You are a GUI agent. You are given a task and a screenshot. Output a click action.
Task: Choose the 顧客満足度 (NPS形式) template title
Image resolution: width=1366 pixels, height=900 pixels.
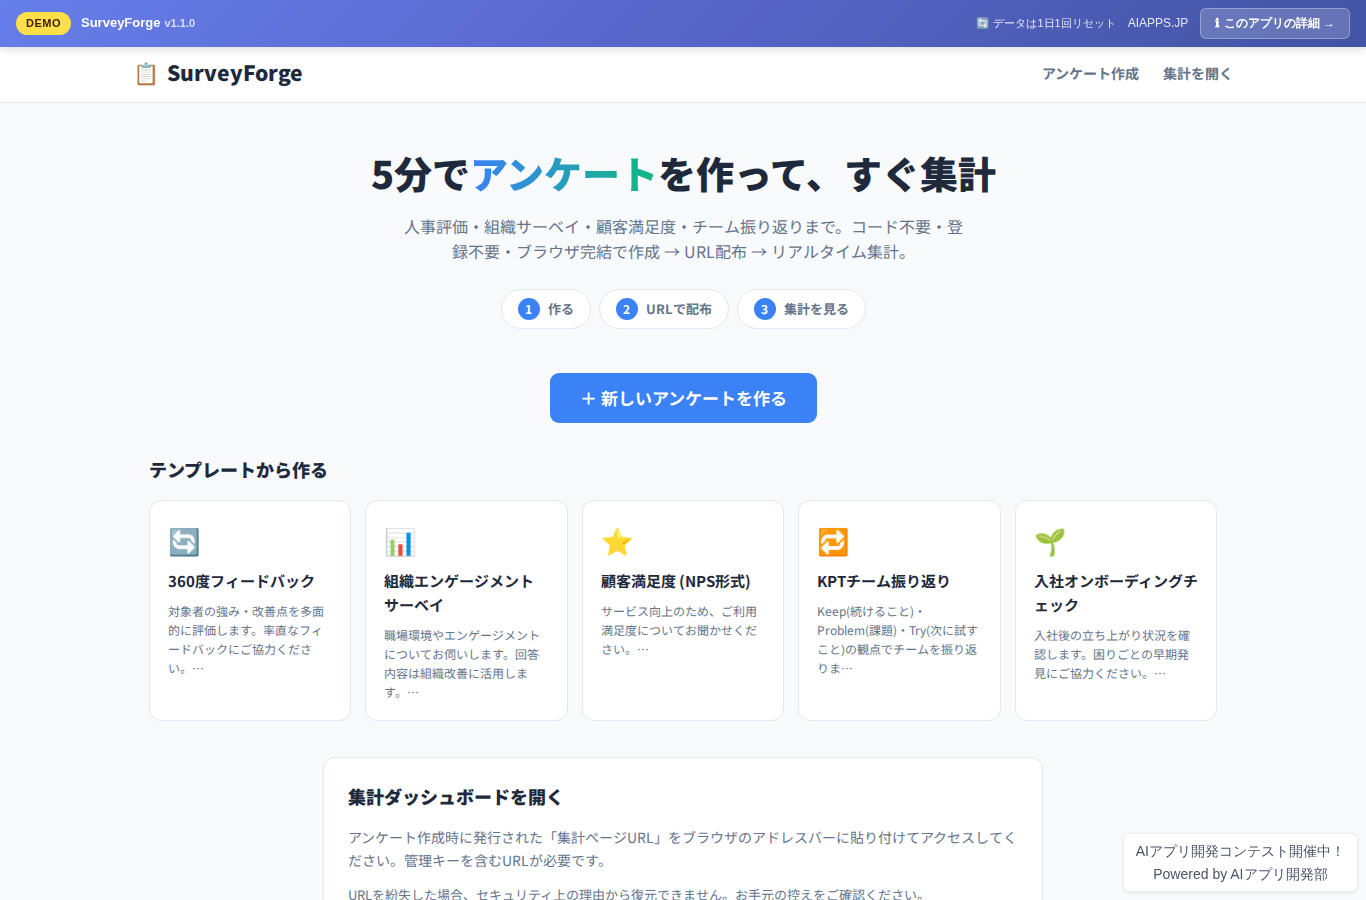coord(676,581)
